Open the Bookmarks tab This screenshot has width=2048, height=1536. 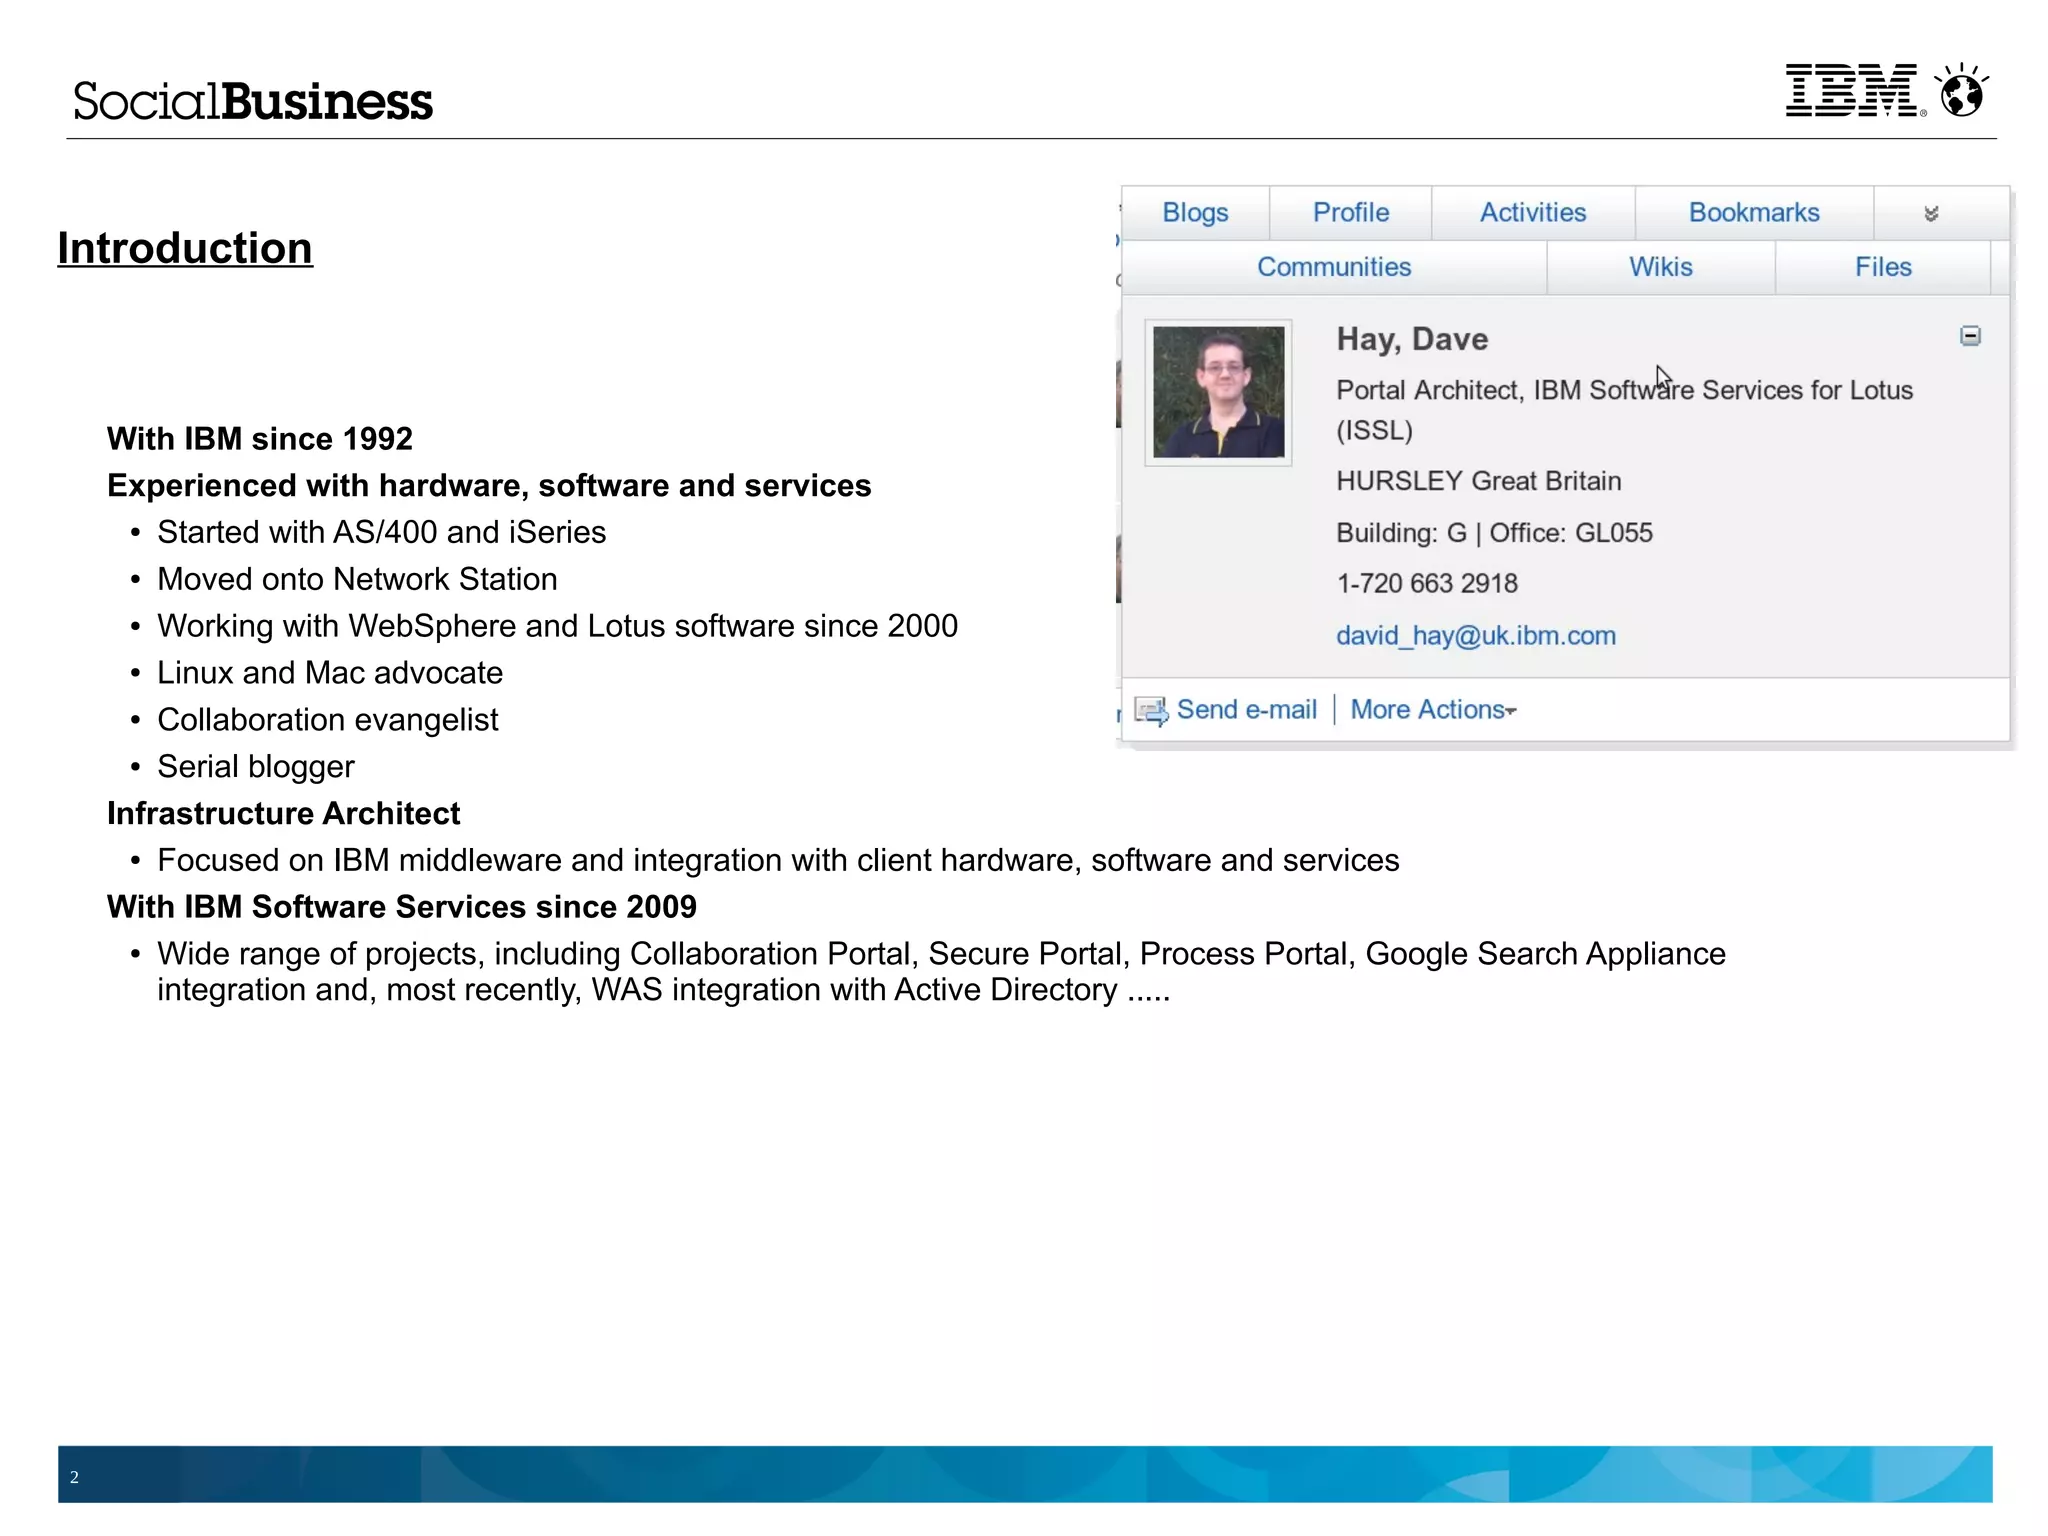[1753, 213]
